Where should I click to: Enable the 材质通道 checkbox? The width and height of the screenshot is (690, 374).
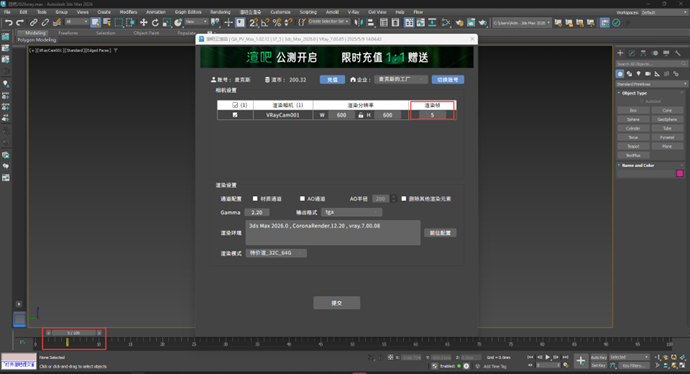(255, 198)
